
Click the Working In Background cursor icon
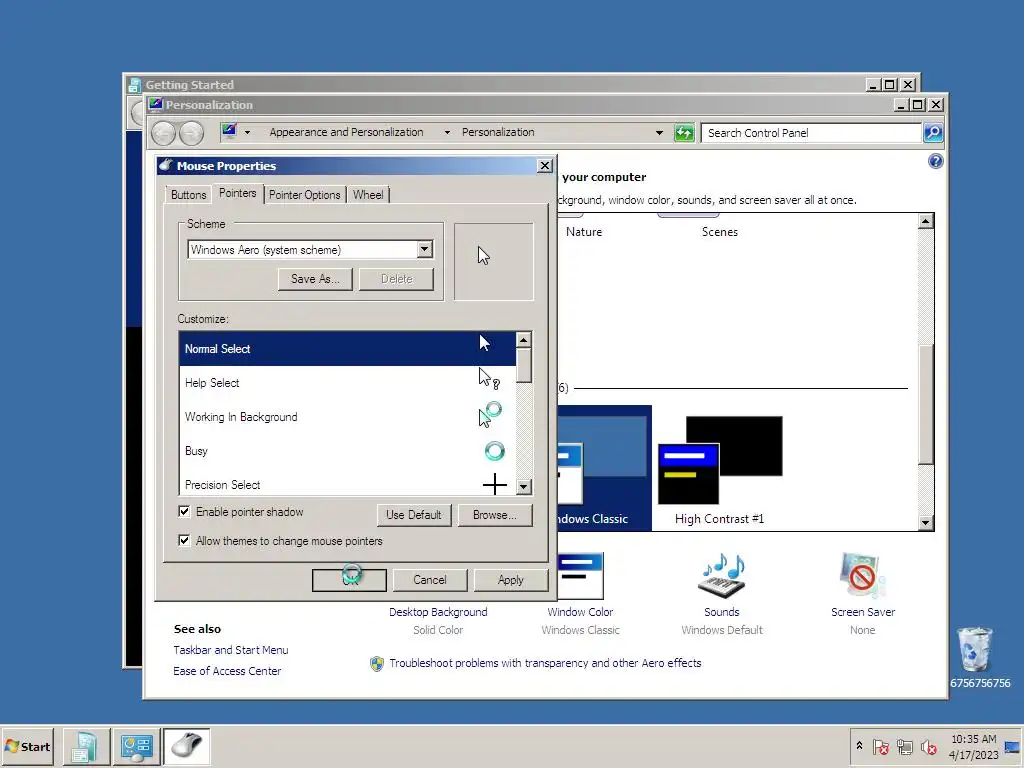pos(490,415)
